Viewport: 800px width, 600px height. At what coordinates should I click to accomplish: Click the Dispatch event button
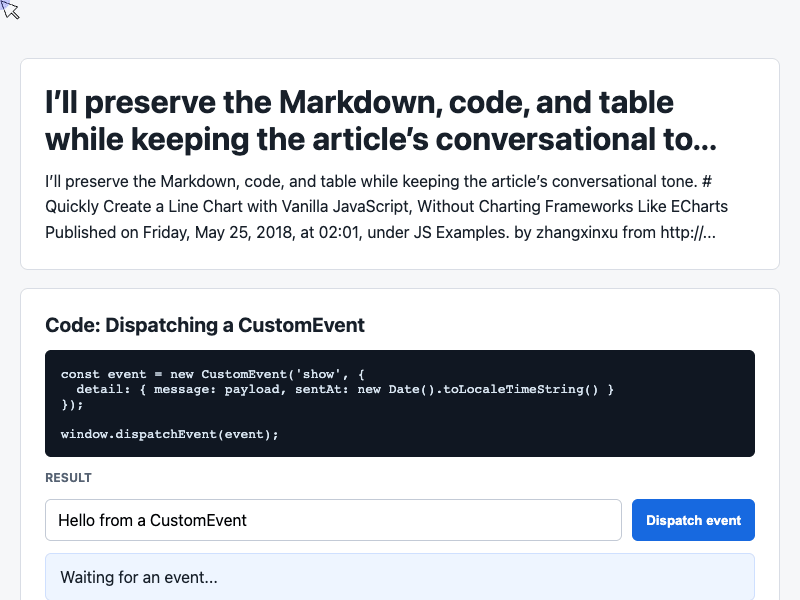(x=693, y=520)
